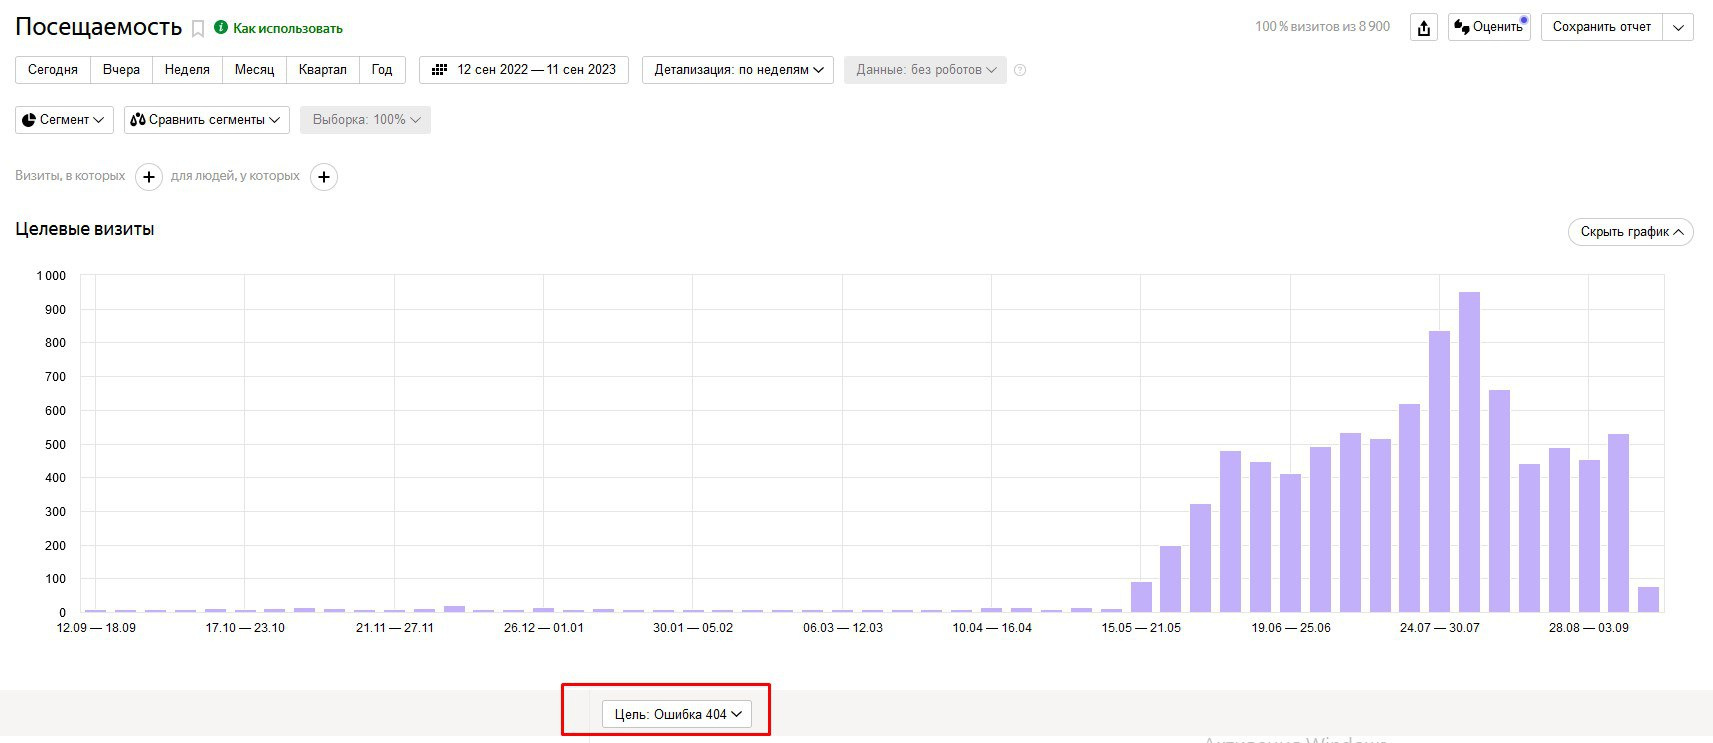This screenshot has height=743, width=1713.
Task: Click the y-axis value 500
Action: (x=55, y=444)
